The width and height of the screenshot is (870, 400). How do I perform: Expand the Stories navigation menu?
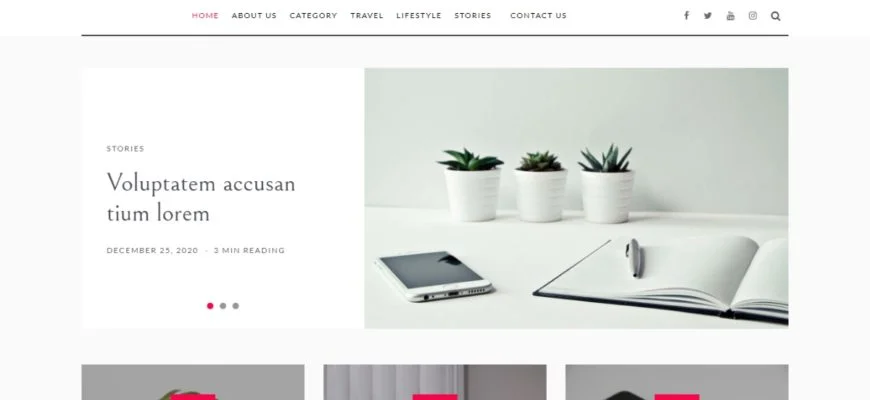[473, 16]
